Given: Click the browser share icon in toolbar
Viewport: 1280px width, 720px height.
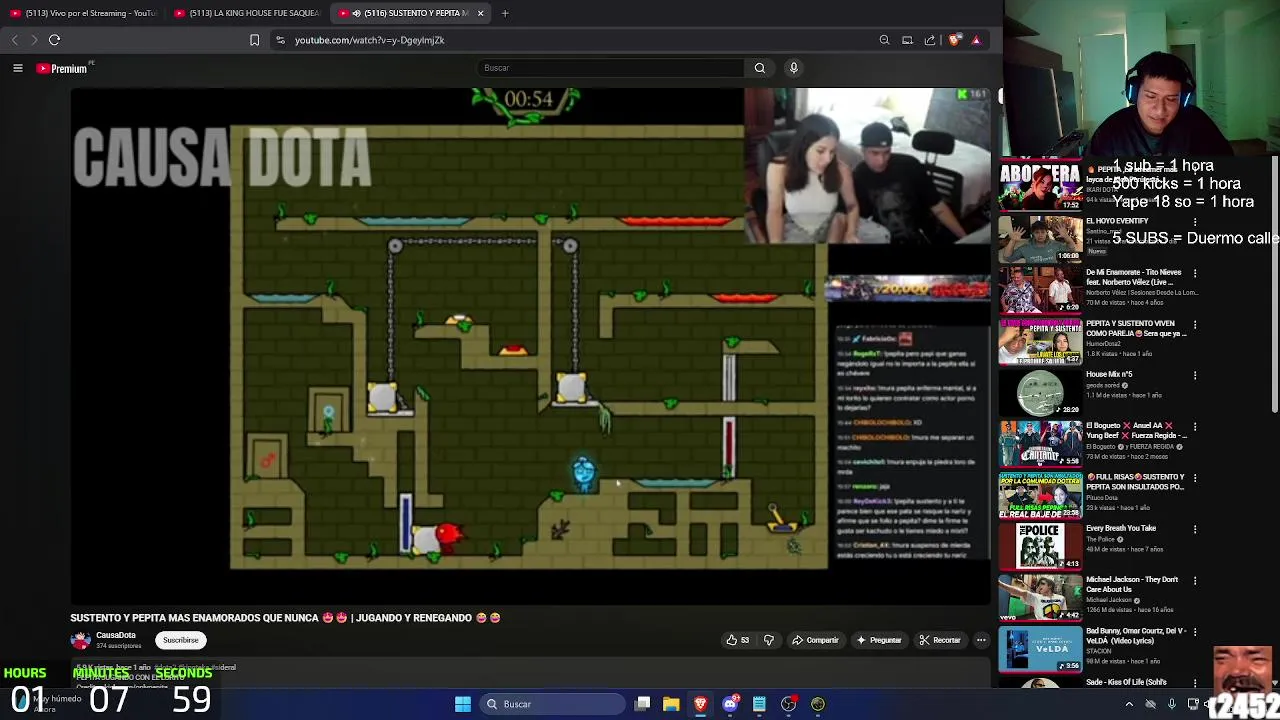Looking at the screenshot, I should [x=930, y=40].
